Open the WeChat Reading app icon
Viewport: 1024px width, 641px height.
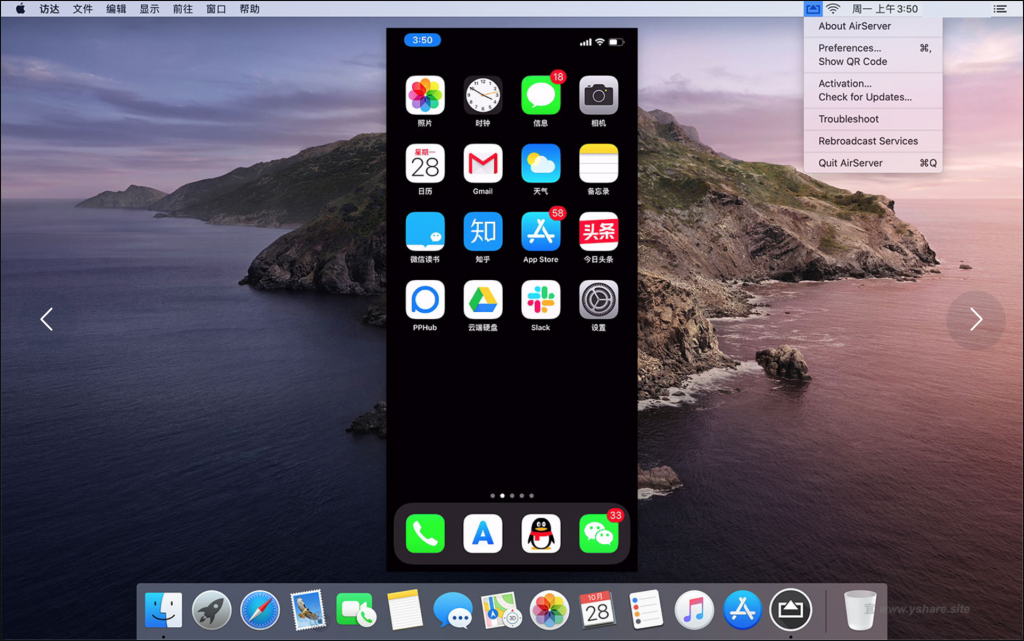pyautogui.click(x=425, y=232)
